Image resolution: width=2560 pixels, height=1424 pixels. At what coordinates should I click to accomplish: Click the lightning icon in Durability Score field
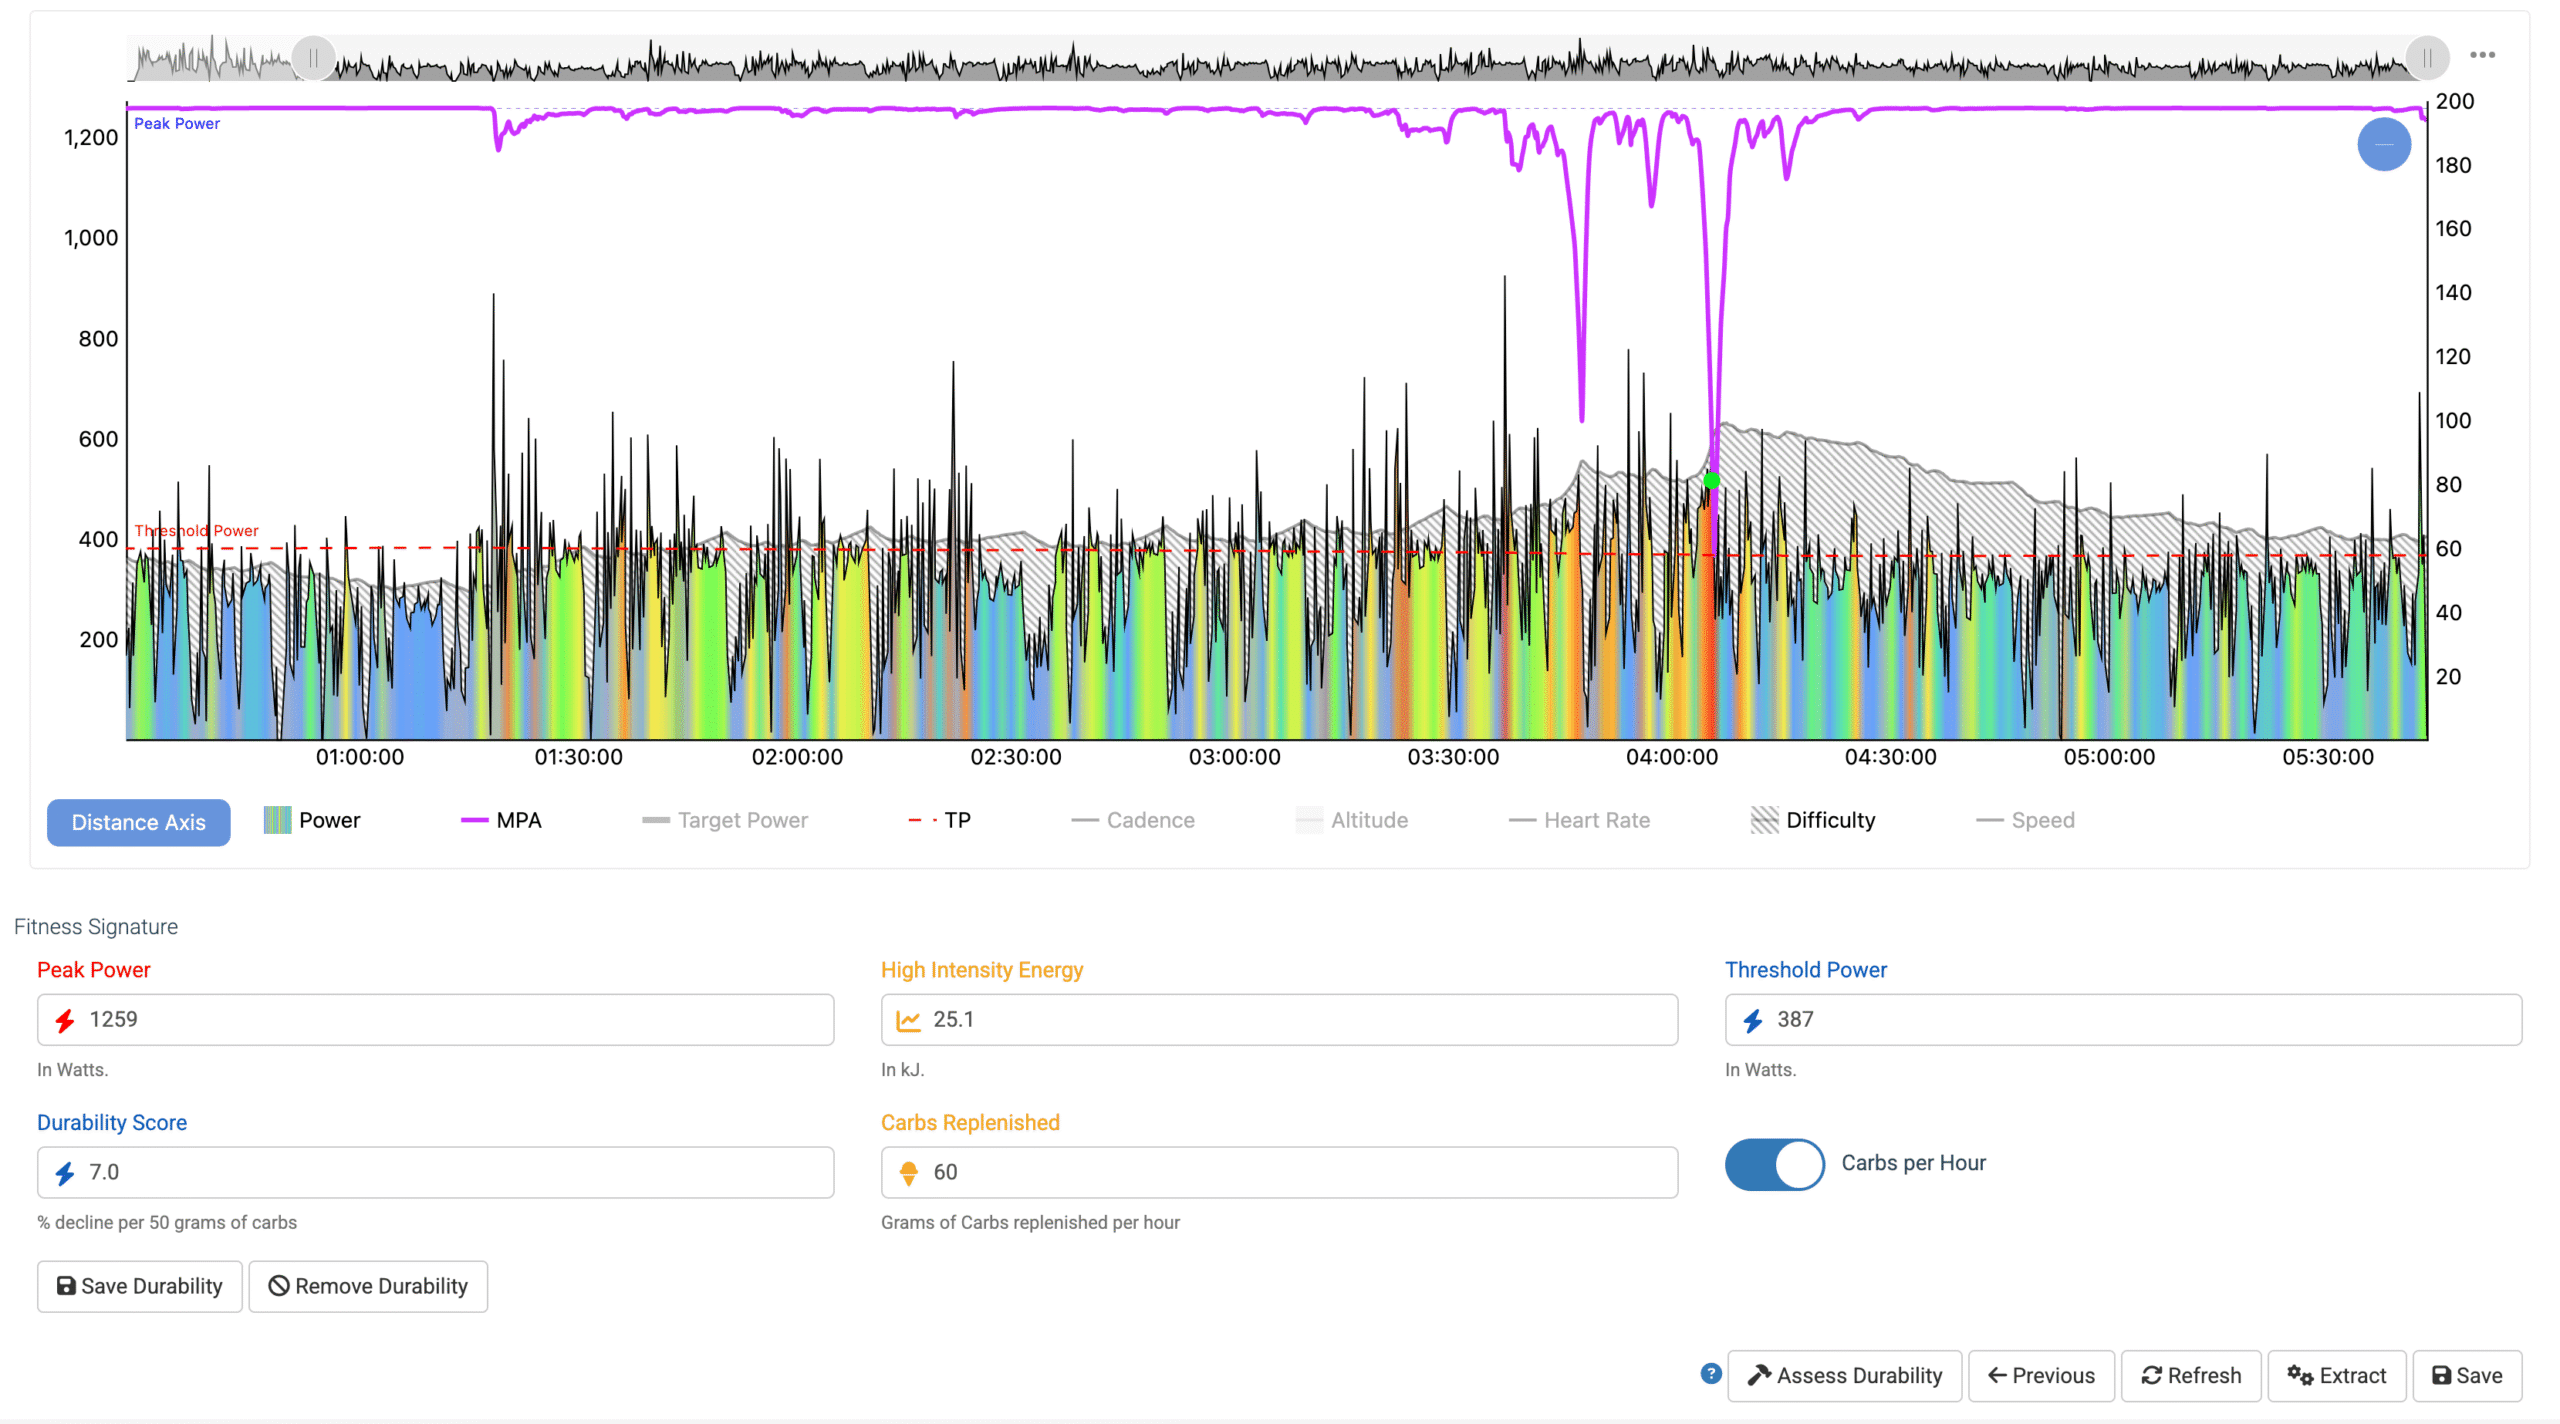(65, 1173)
